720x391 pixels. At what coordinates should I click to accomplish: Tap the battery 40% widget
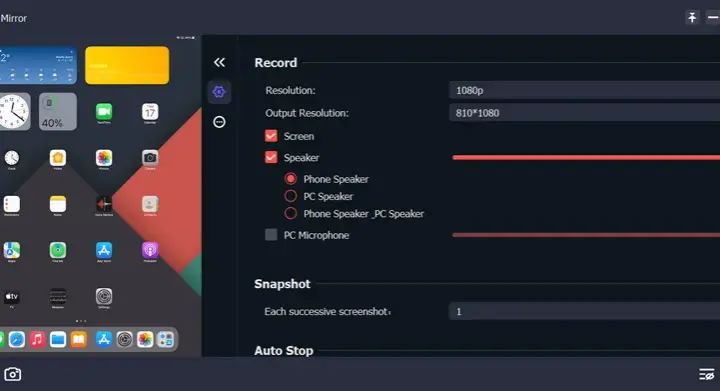(x=58, y=112)
